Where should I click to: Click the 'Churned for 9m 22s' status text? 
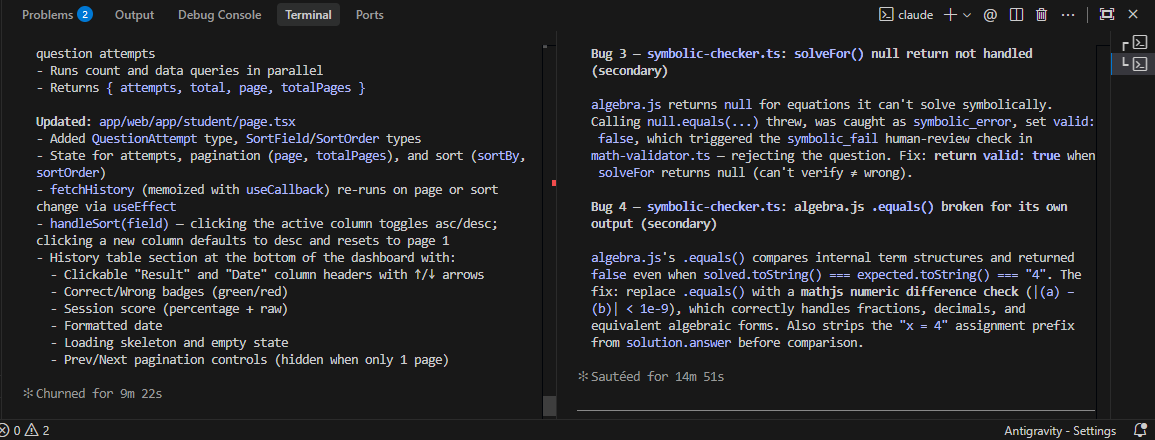pyautogui.click(x=99, y=394)
